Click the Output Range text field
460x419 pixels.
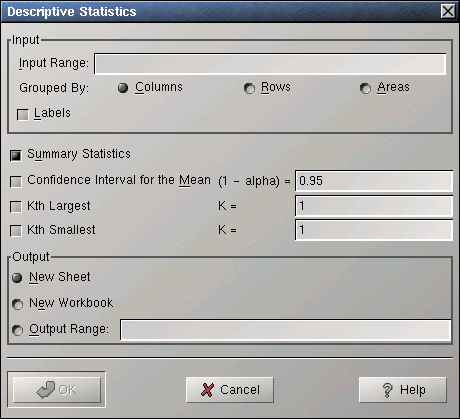click(x=286, y=330)
